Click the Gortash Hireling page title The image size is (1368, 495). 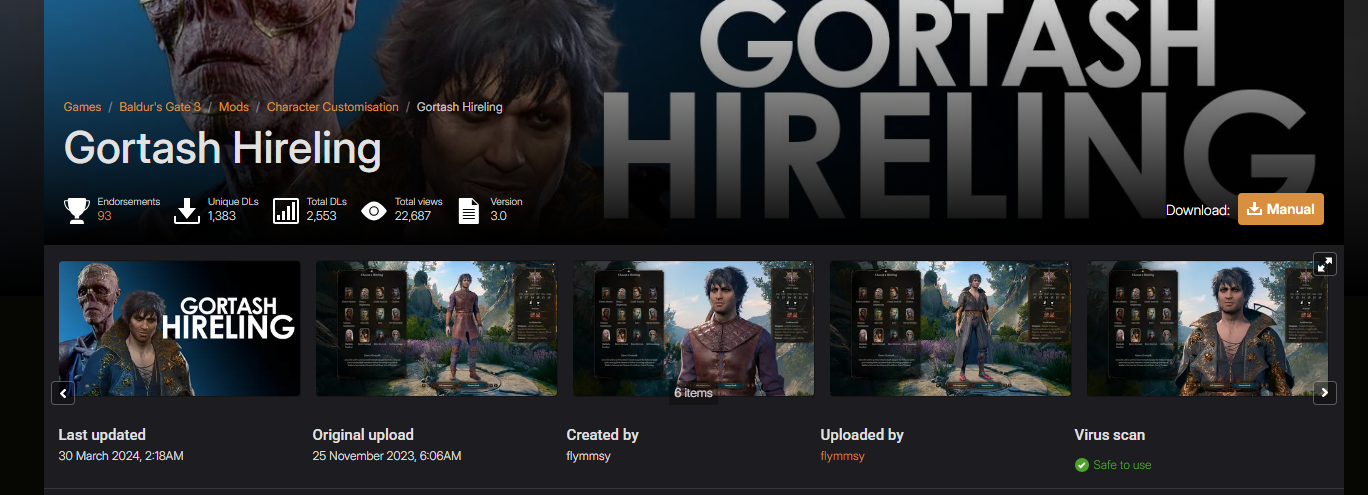coord(223,148)
